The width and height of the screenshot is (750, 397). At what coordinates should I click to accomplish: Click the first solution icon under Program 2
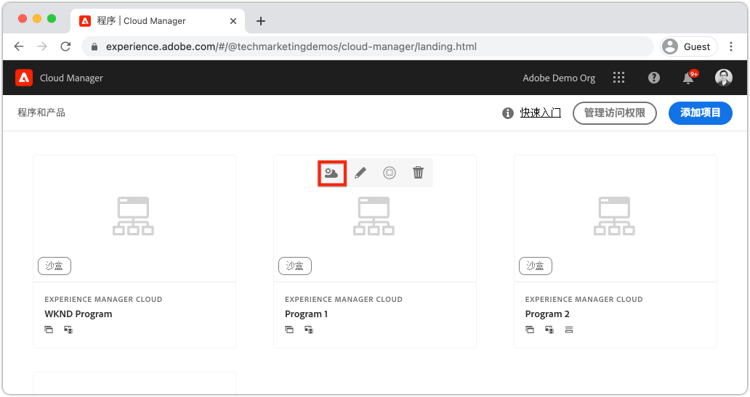coord(529,330)
